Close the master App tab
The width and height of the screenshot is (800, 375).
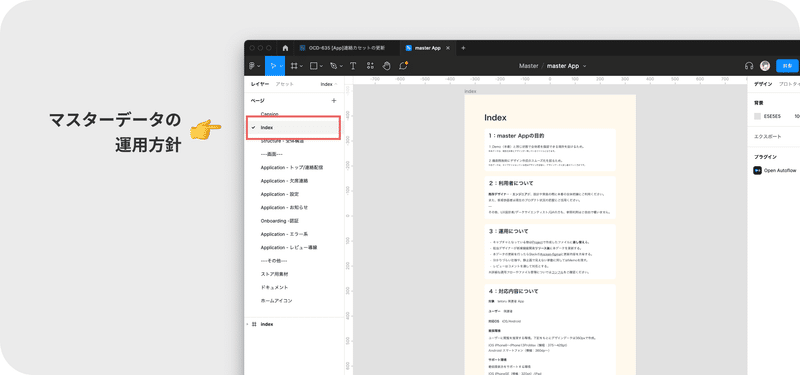(447, 48)
